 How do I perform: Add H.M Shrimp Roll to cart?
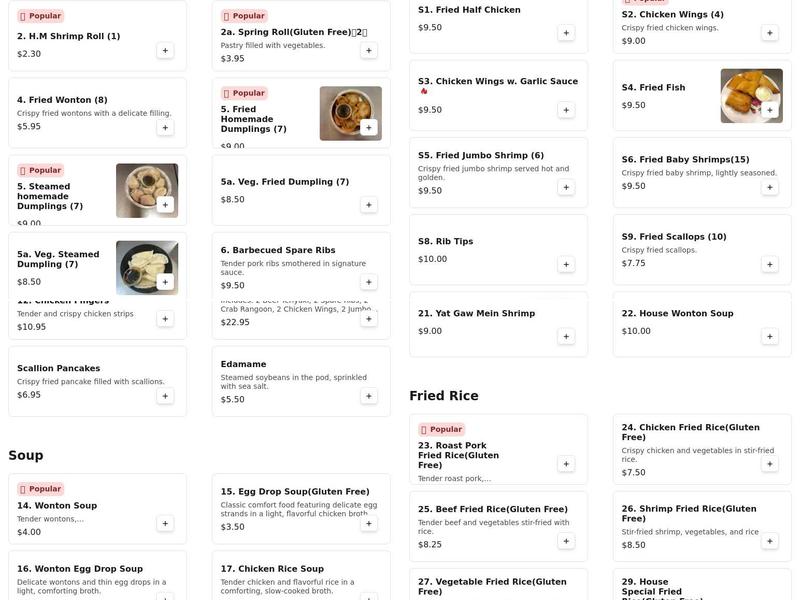[x=165, y=51]
